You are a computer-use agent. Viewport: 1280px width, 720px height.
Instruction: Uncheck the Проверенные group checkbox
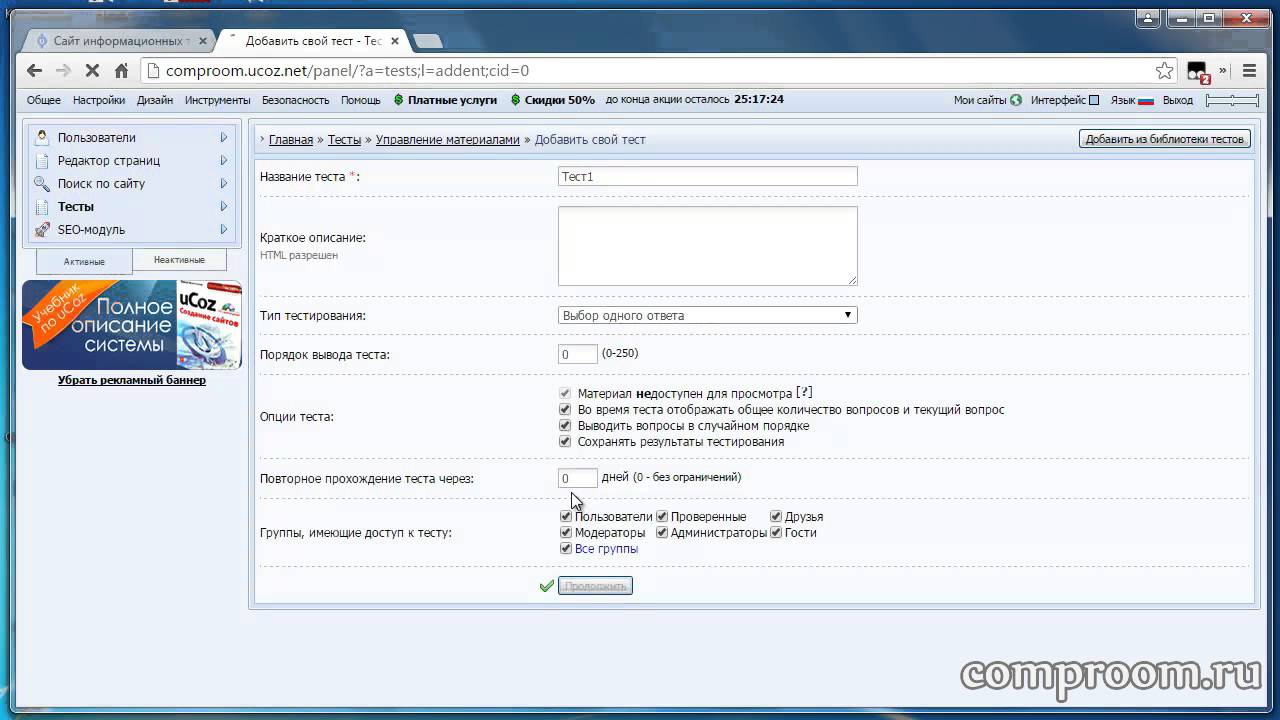click(662, 517)
